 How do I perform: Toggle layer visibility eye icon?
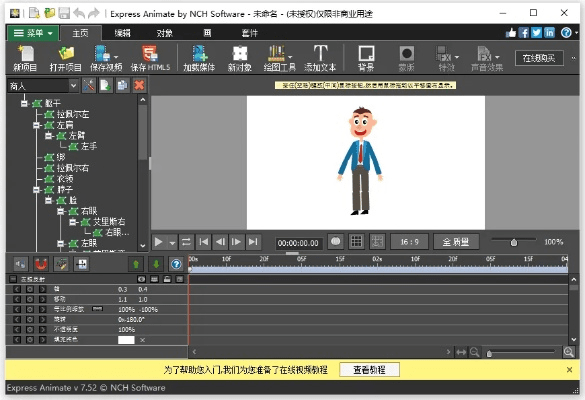[x=141, y=279]
